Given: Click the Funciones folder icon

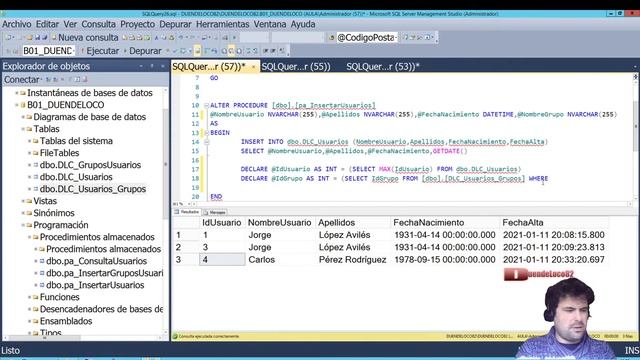Looking at the screenshot, I should 36,297.
